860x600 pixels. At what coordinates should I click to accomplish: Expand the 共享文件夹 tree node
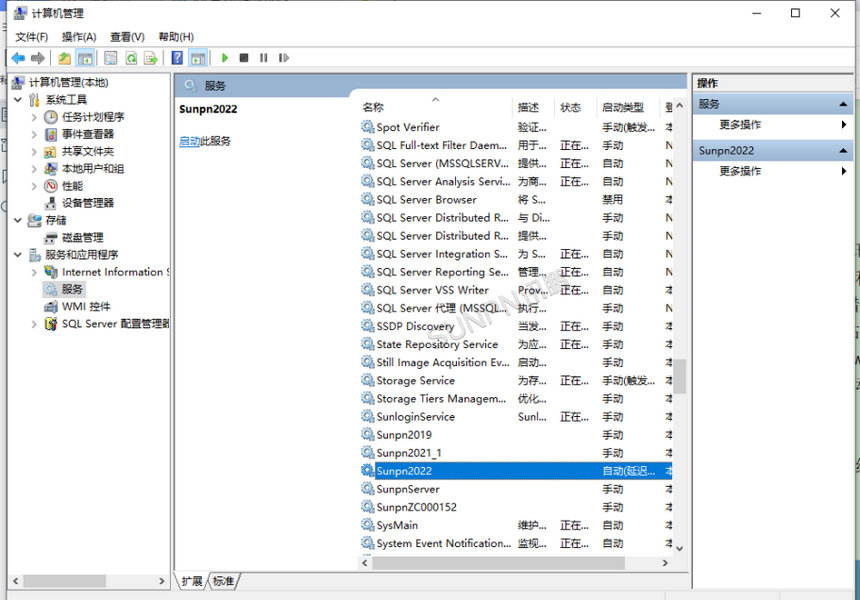pyautogui.click(x=34, y=152)
